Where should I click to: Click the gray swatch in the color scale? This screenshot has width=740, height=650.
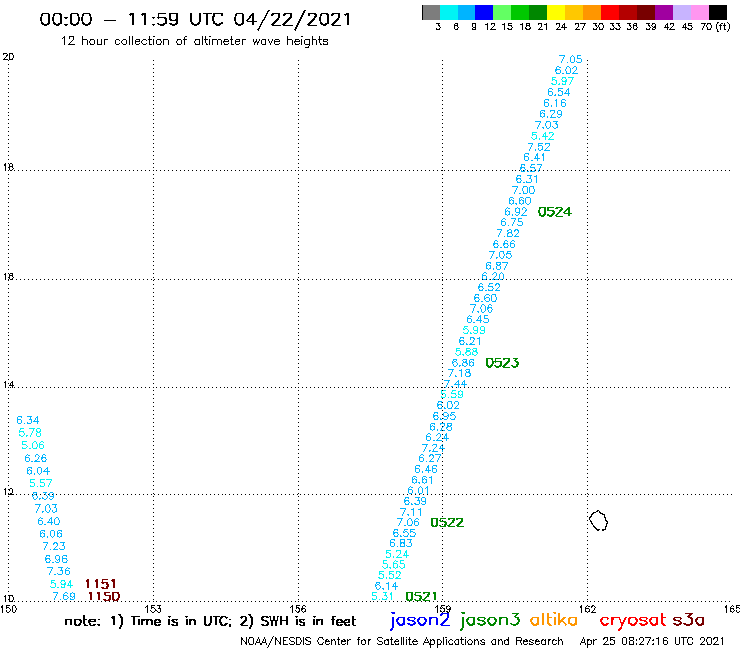point(431,12)
